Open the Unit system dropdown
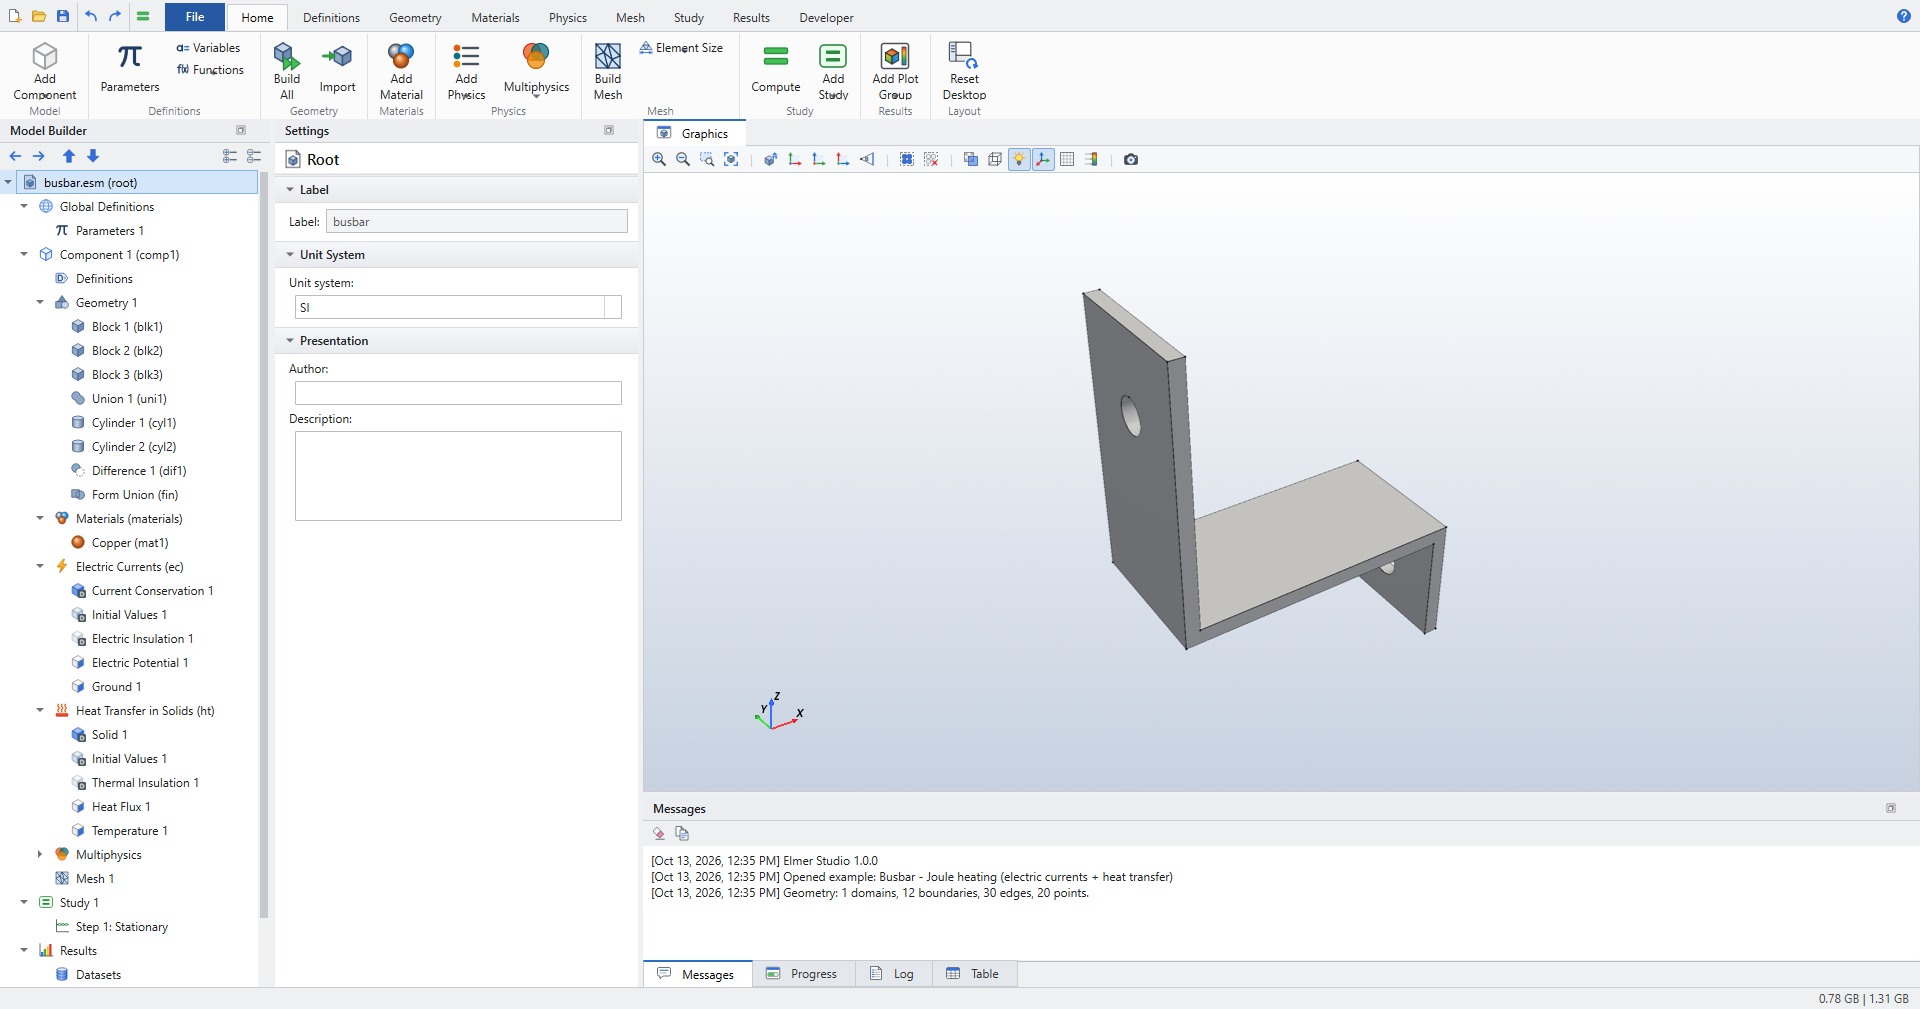The image size is (1920, 1009). [x=458, y=307]
